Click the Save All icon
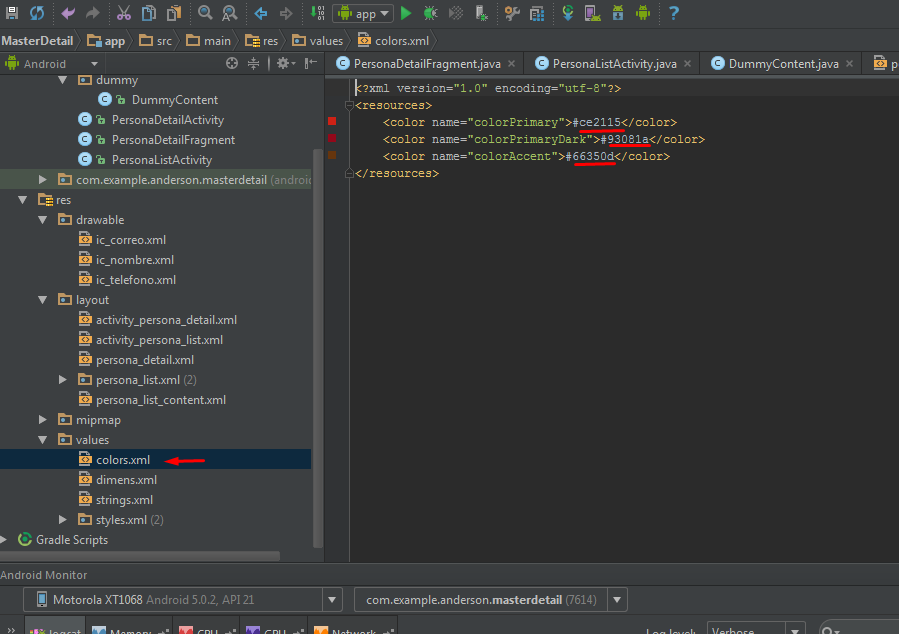Viewport: 899px width, 634px height. 12,13
